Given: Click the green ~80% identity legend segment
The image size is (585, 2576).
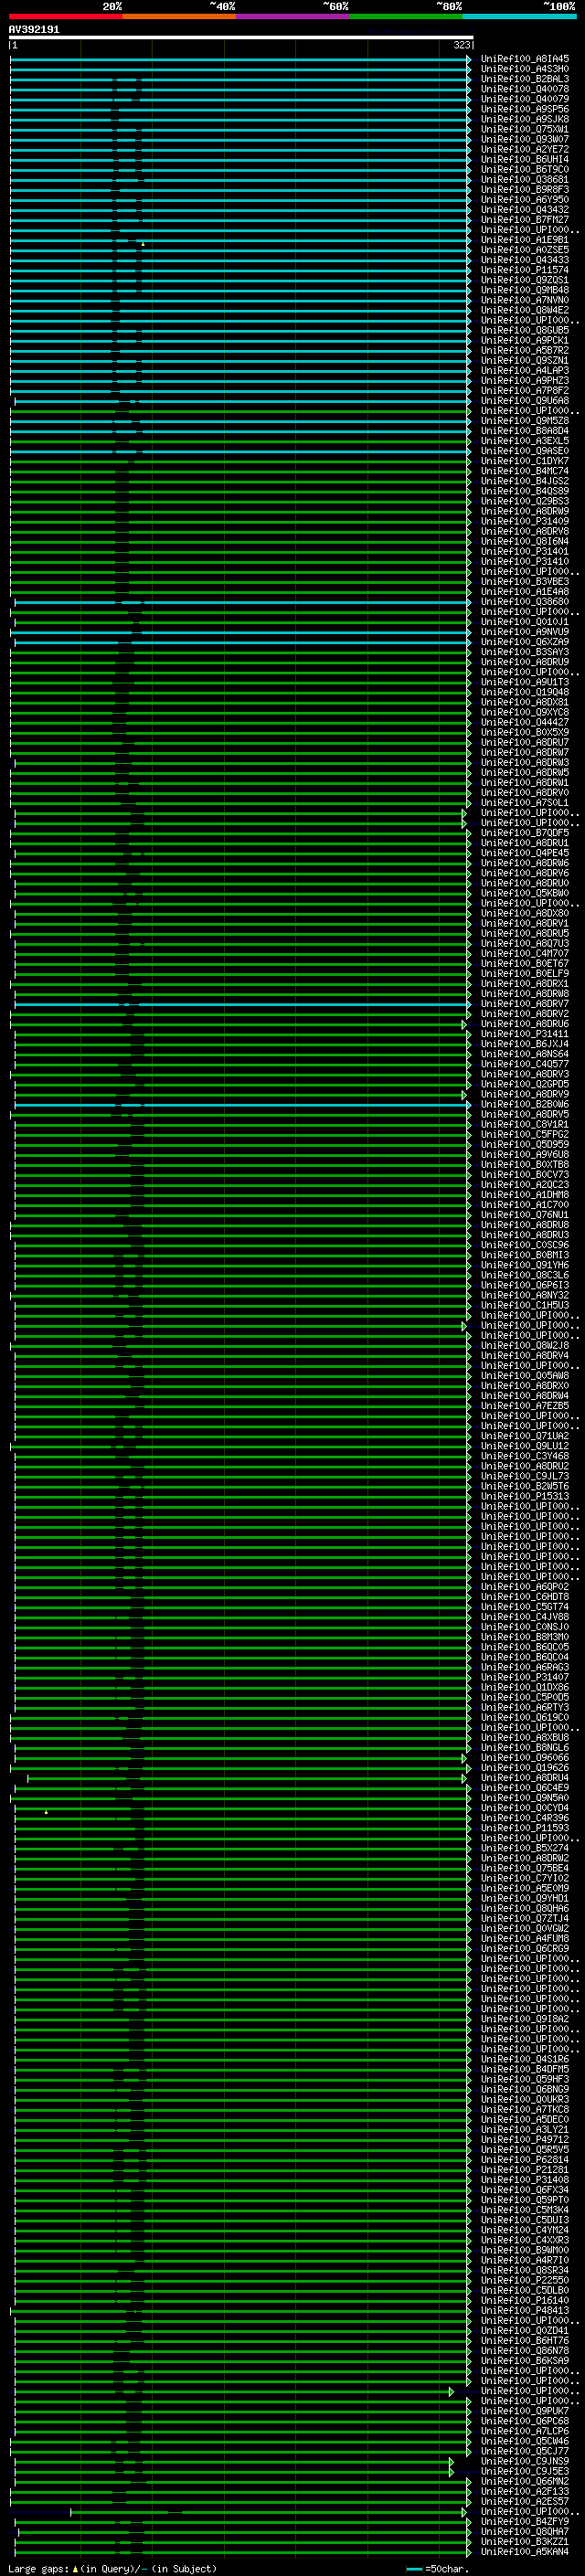Looking at the screenshot, I should (406, 17).
